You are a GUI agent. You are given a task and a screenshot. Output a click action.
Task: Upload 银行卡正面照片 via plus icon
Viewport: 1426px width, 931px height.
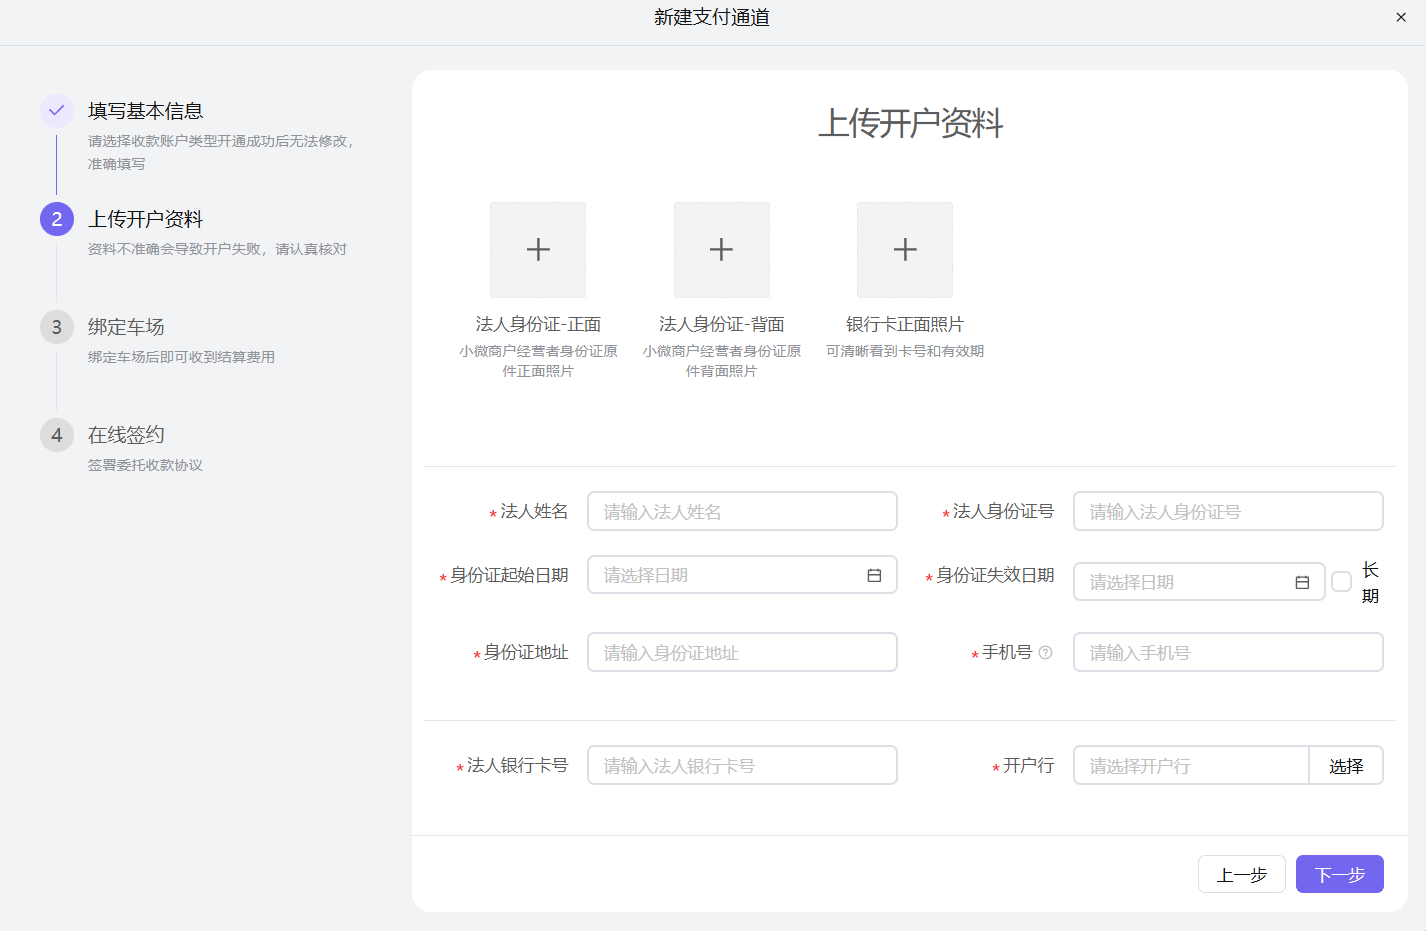click(904, 249)
